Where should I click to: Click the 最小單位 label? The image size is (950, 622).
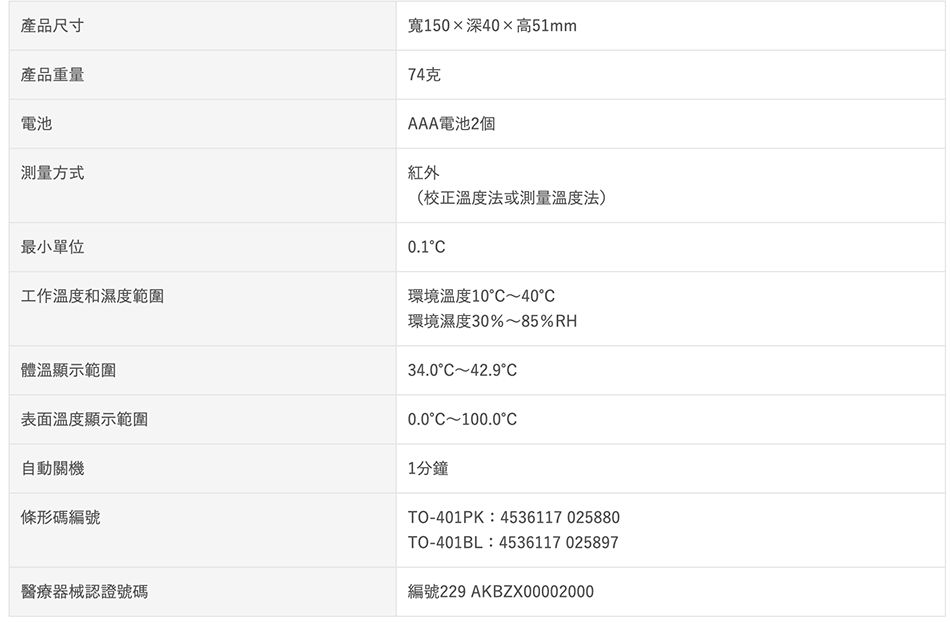(52, 246)
